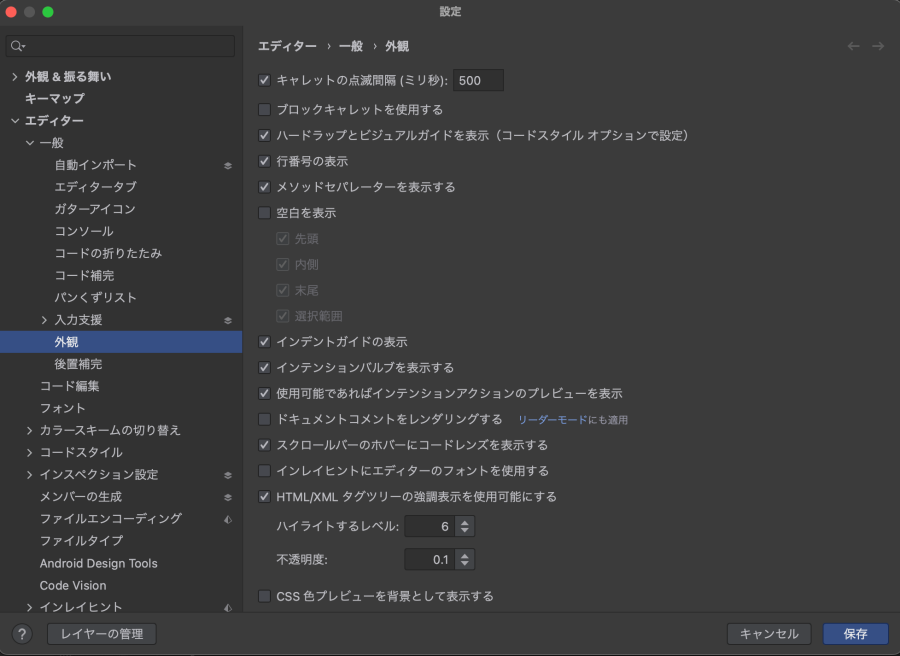Click project icon next to インレイヒント

(228, 607)
